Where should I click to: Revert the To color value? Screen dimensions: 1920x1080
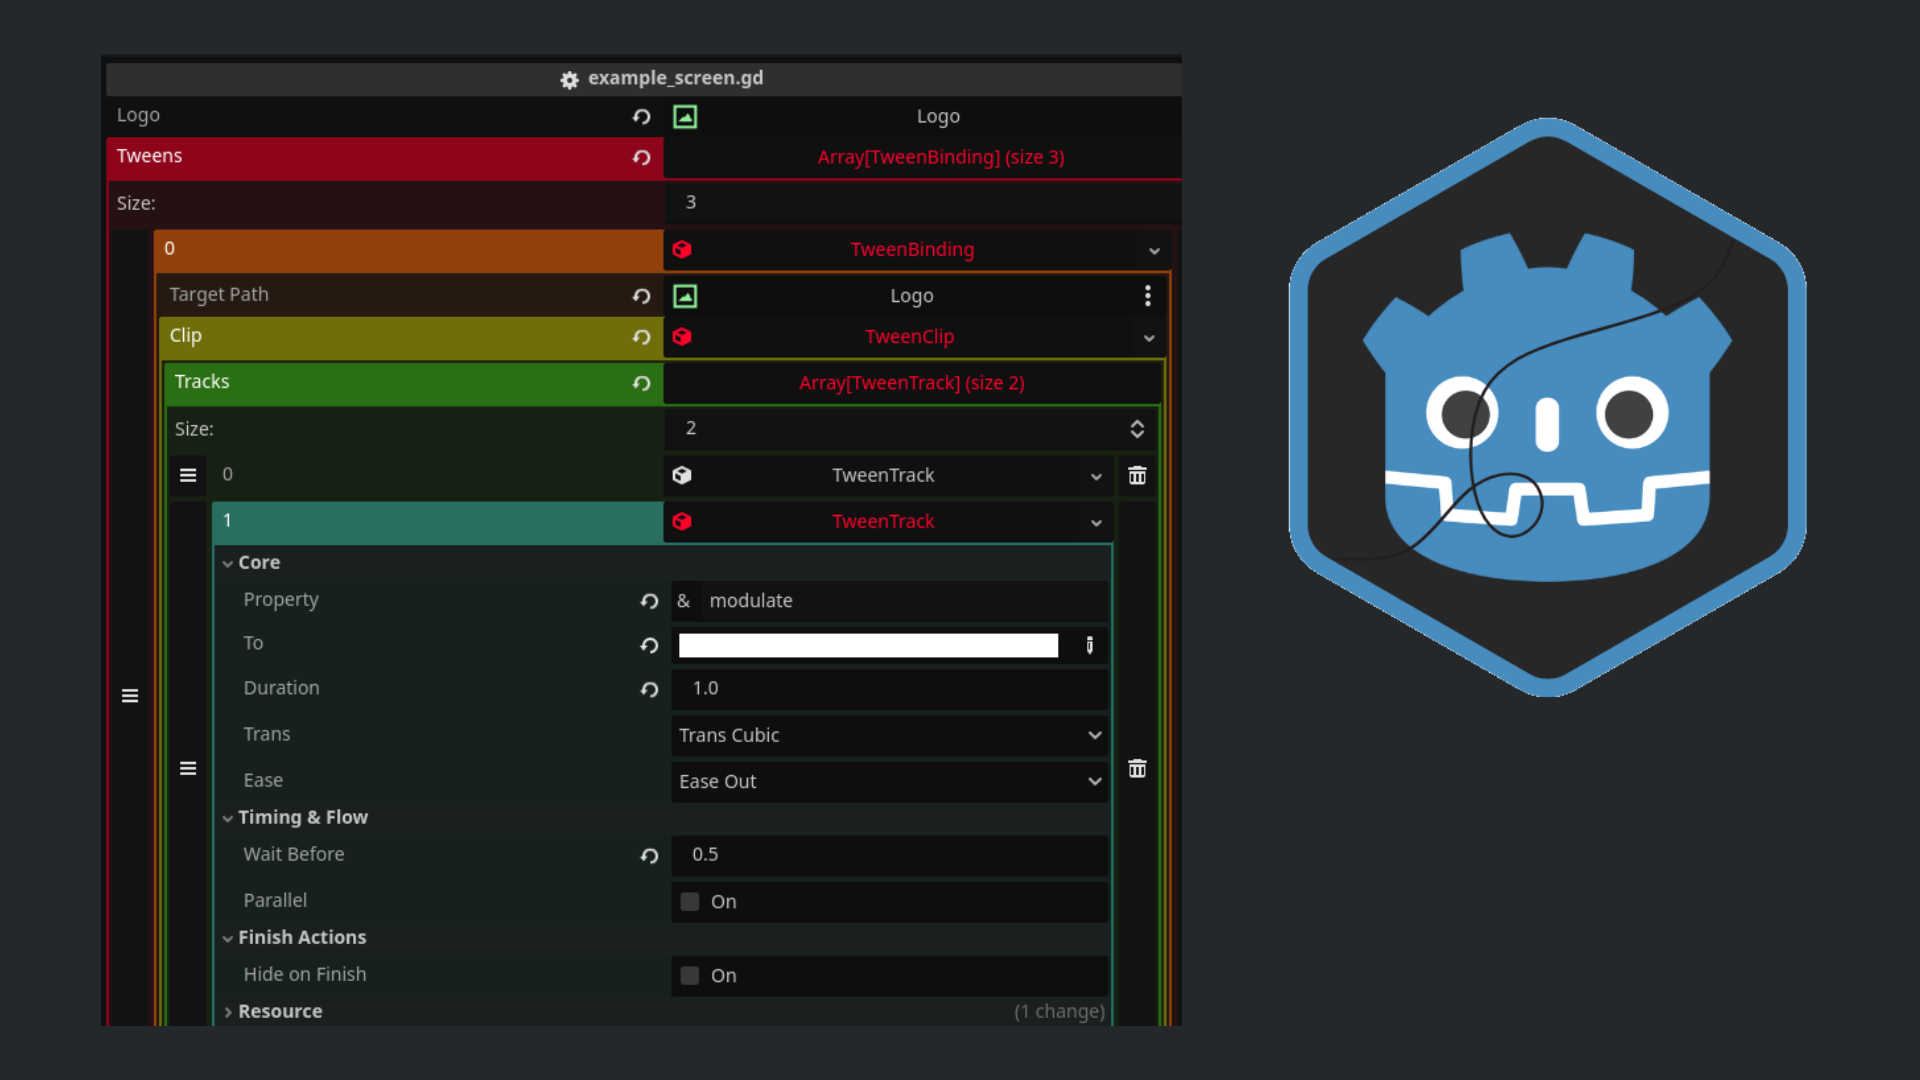[649, 646]
